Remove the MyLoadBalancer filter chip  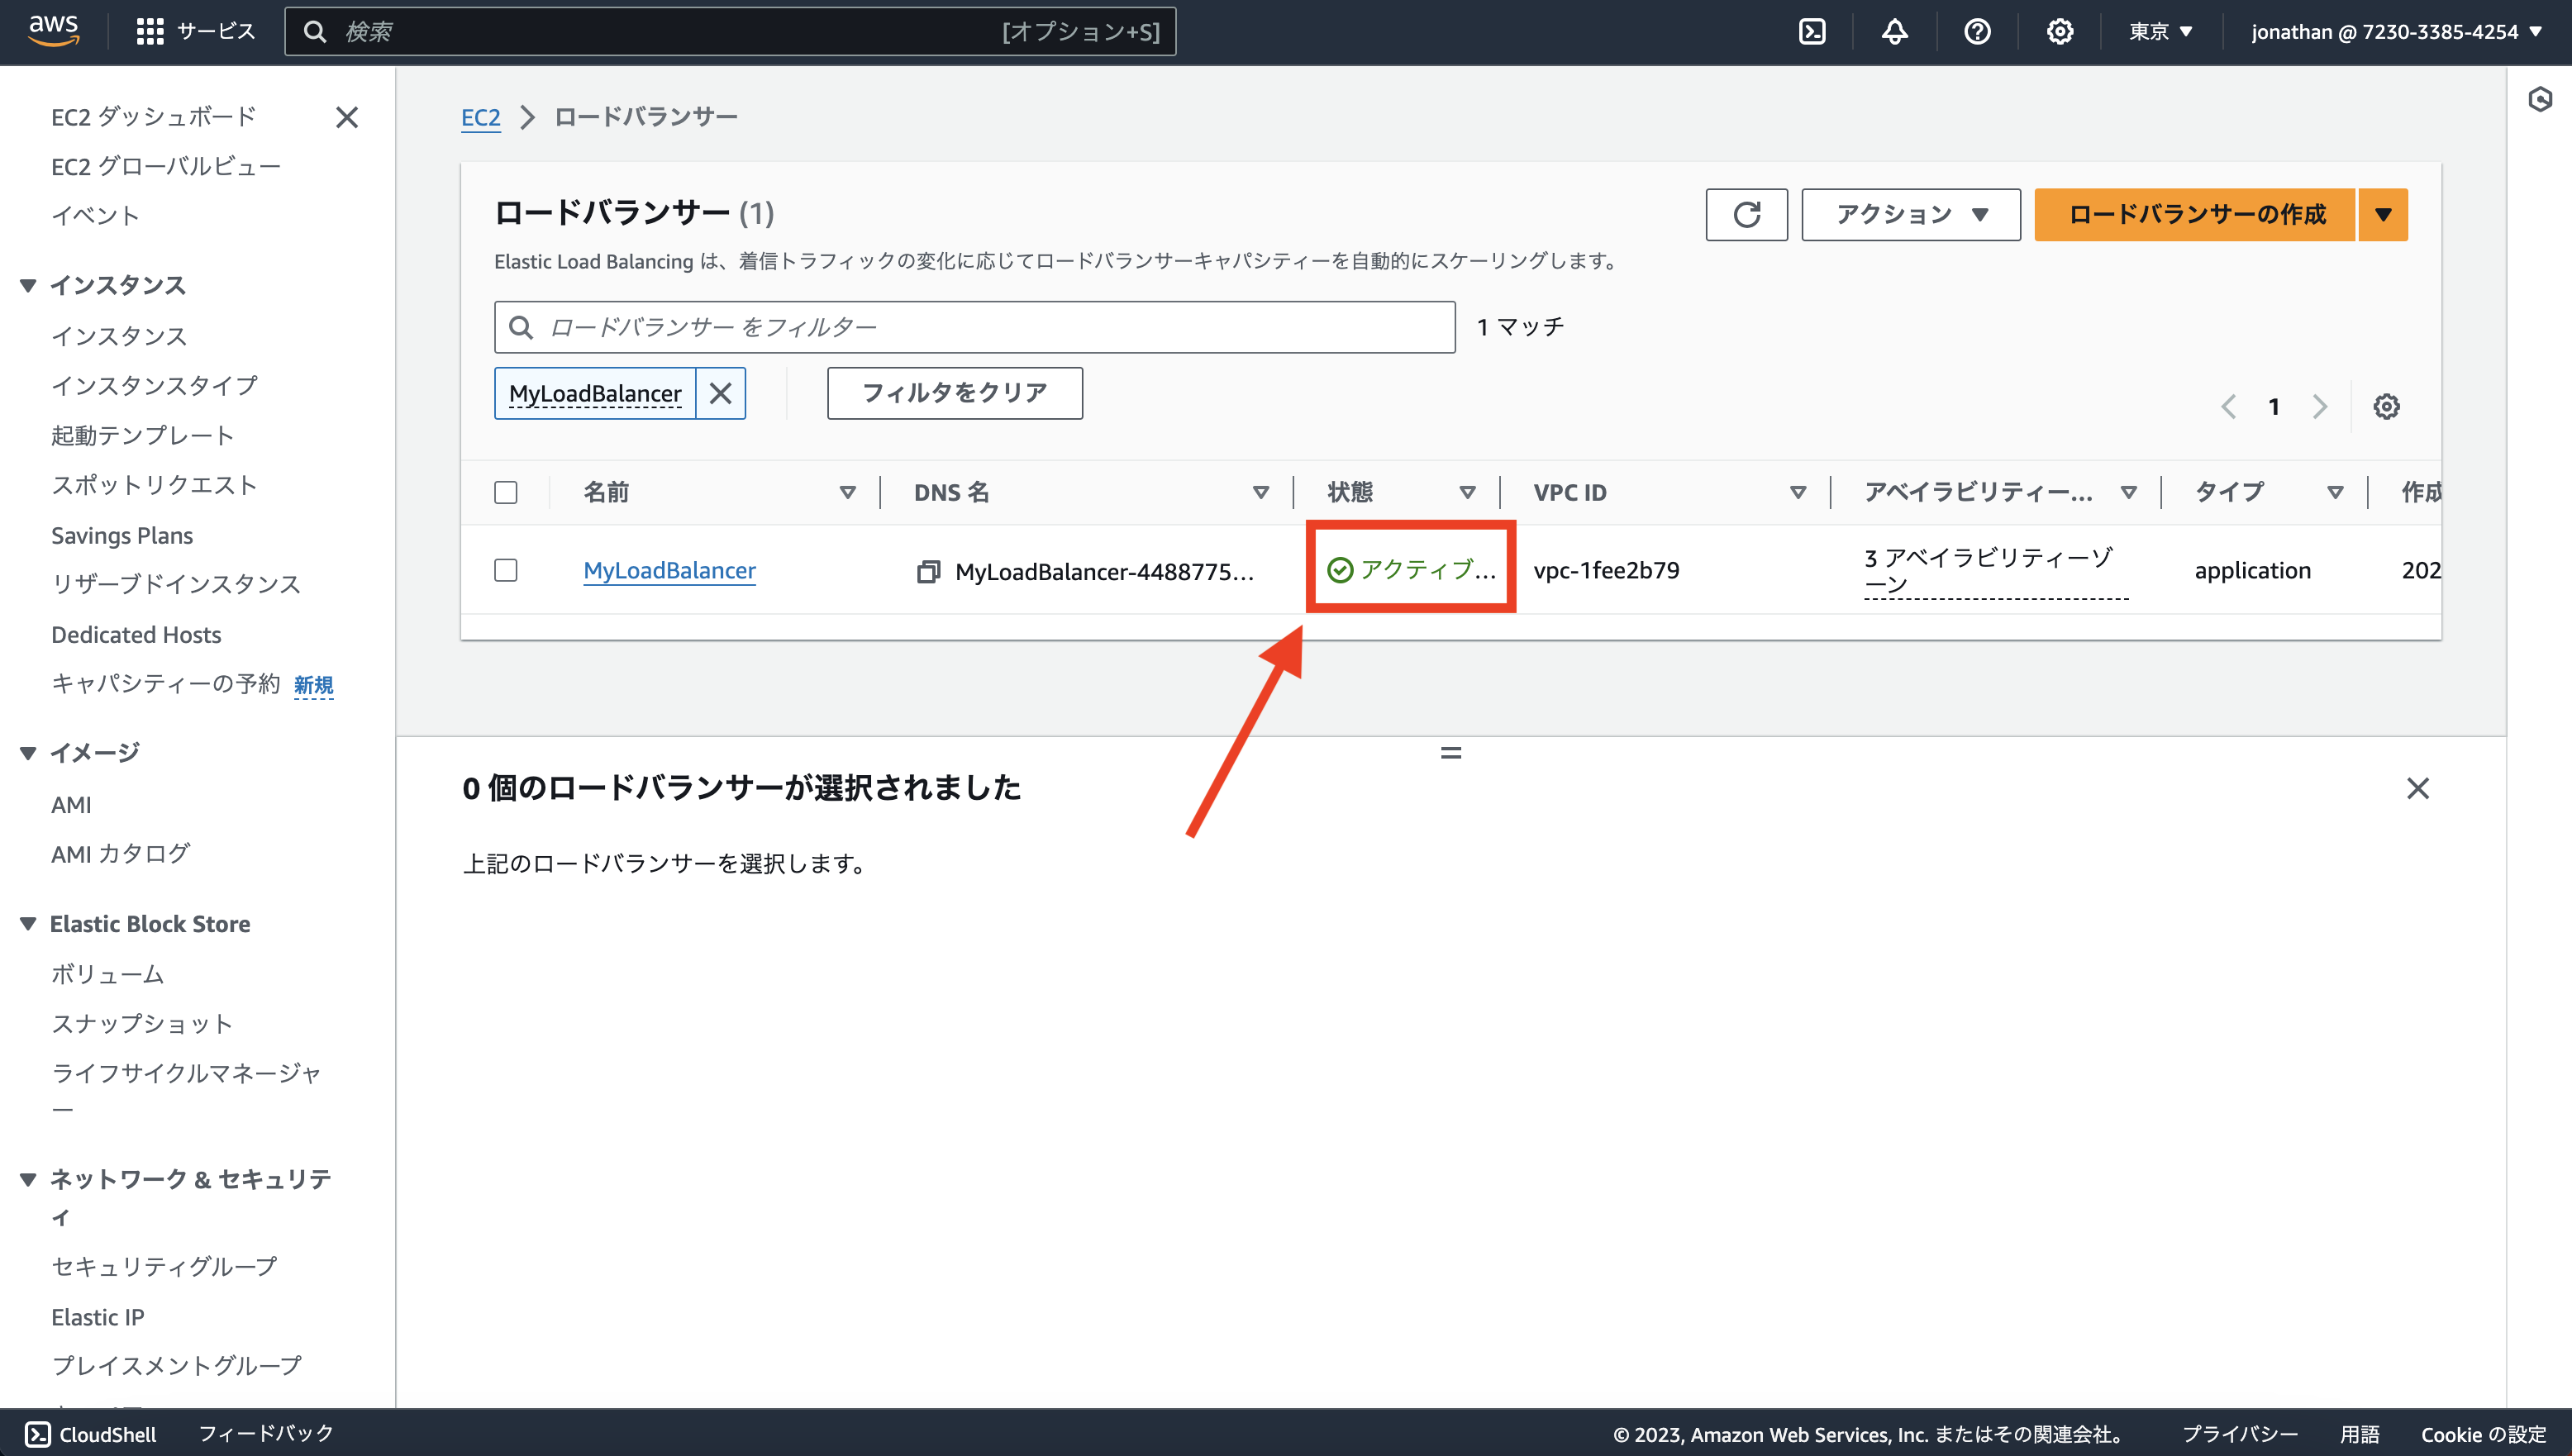[x=720, y=392]
